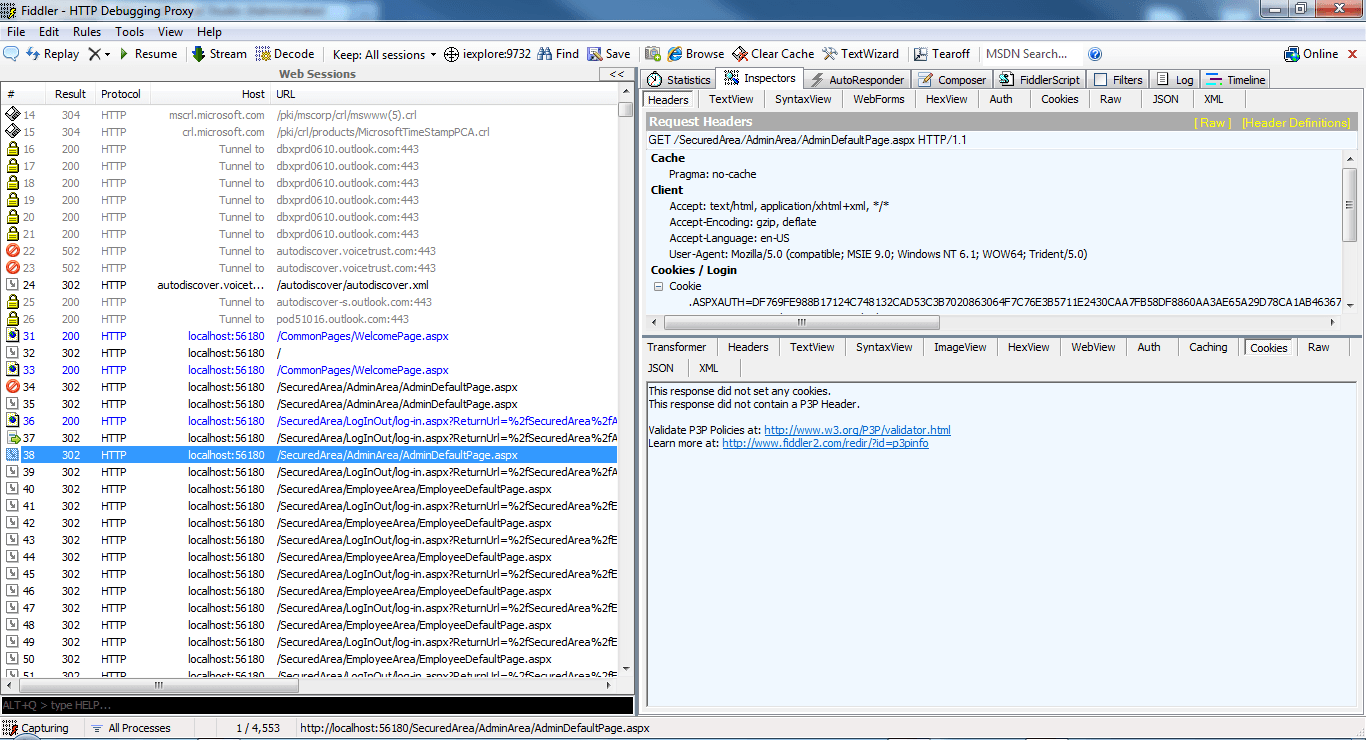The height and width of the screenshot is (740, 1366).
Task: Switch to the Statistics tab
Action: coord(679,79)
